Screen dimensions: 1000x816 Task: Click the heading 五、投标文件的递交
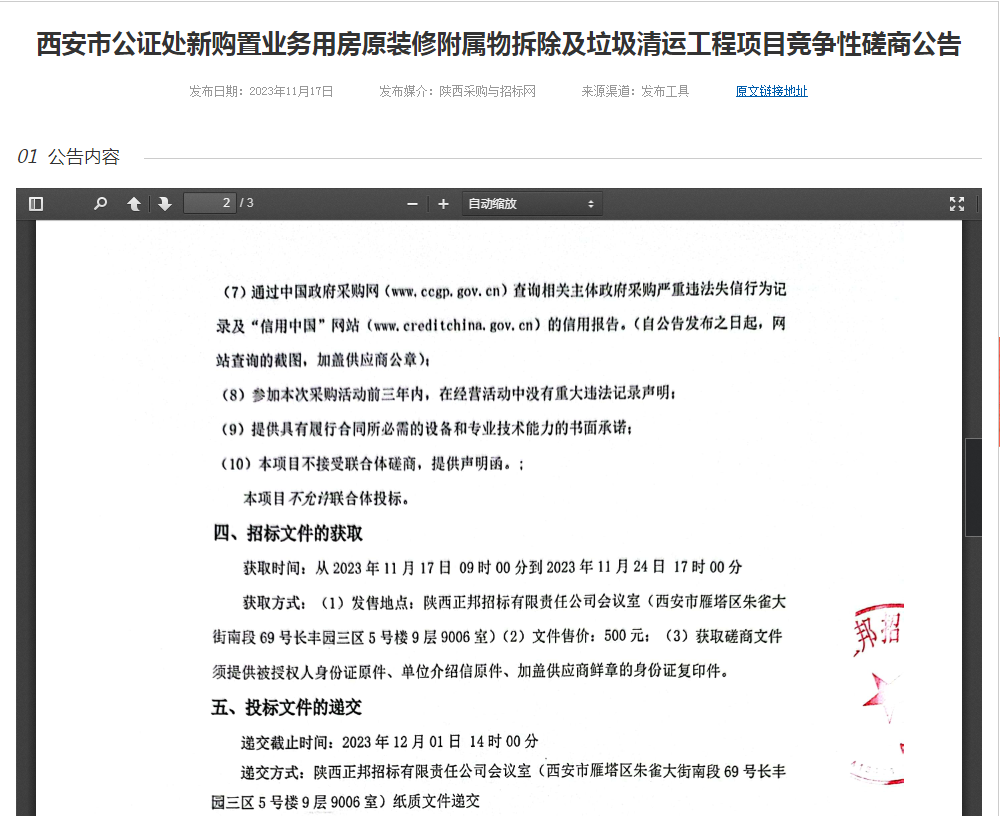tap(286, 707)
